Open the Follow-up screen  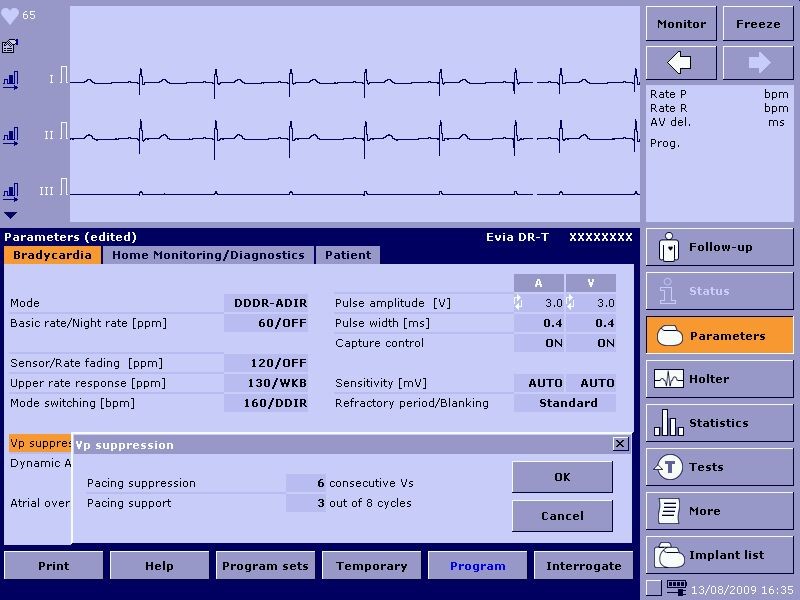click(719, 247)
